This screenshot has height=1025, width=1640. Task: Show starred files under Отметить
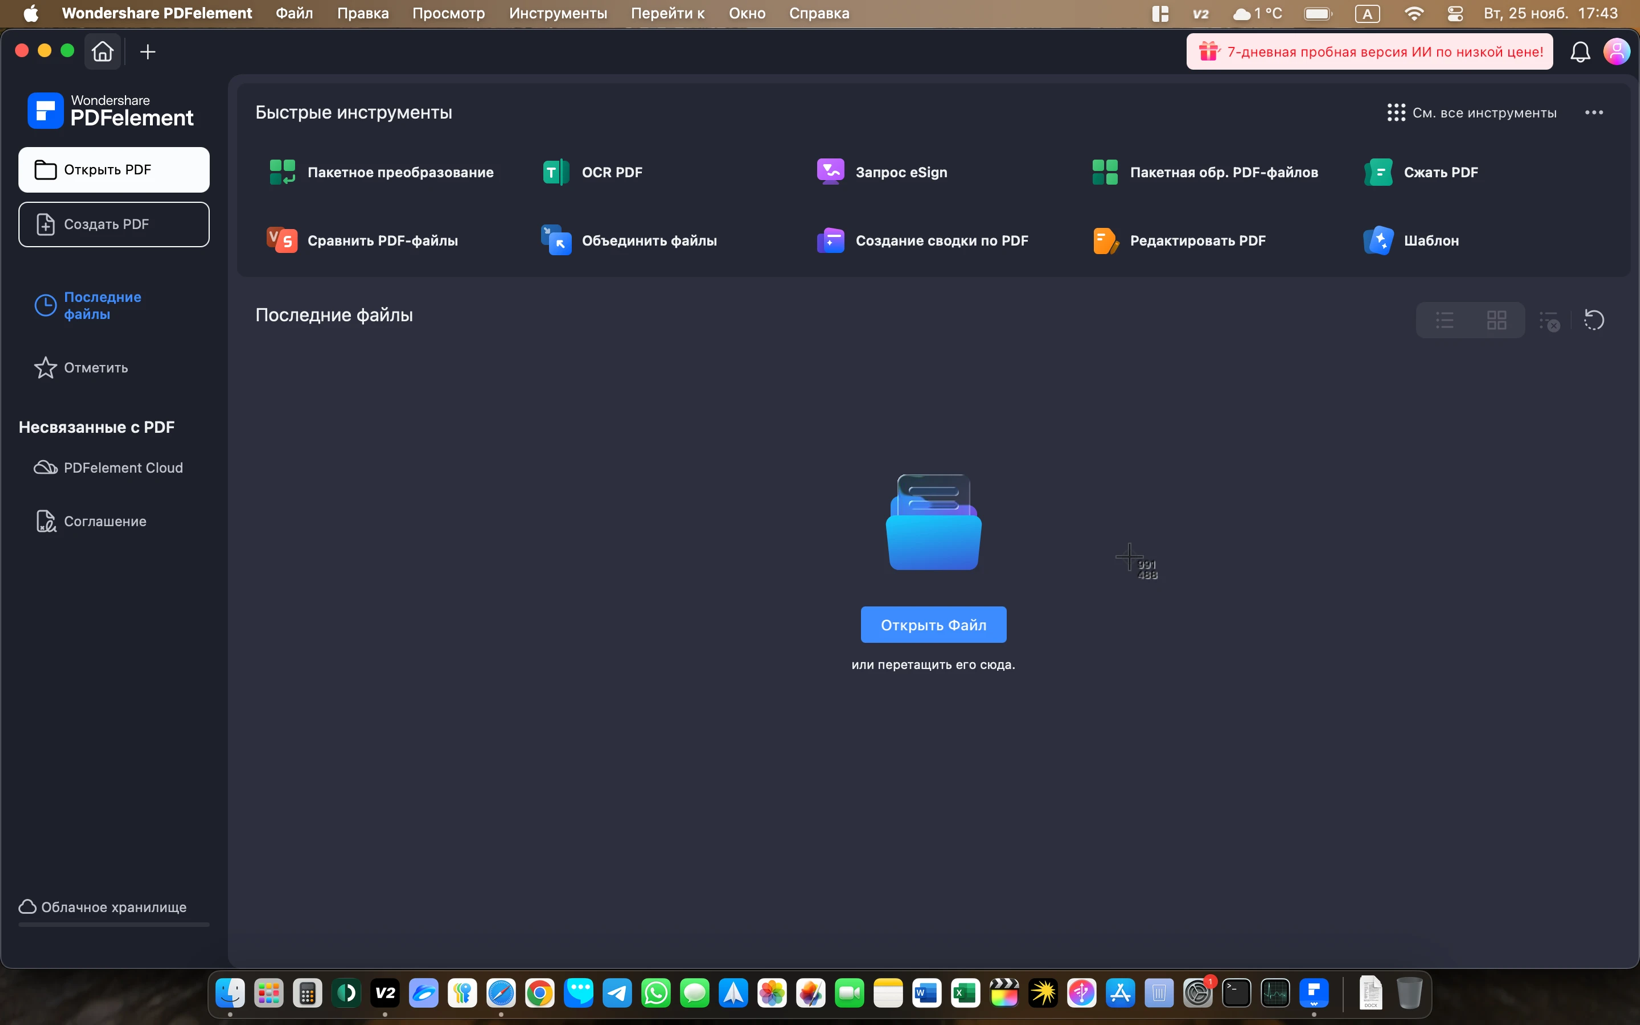point(81,368)
